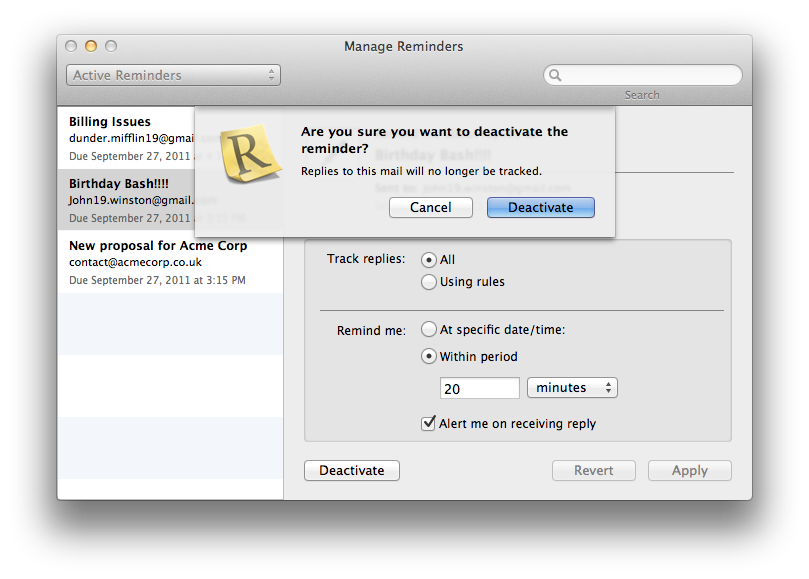The width and height of the screenshot is (809, 579).
Task: Select the All track replies radio
Action: (x=429, y=260)
